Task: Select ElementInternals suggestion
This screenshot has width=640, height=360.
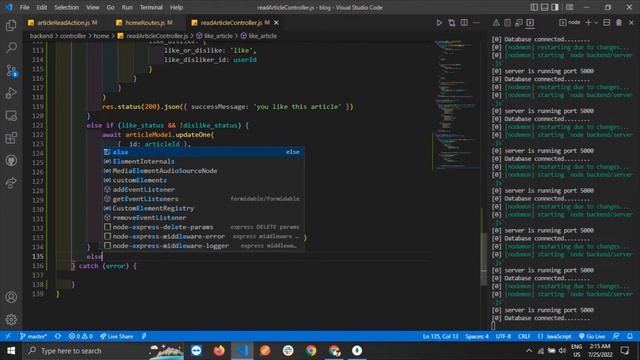Action: tap(203, 161)
